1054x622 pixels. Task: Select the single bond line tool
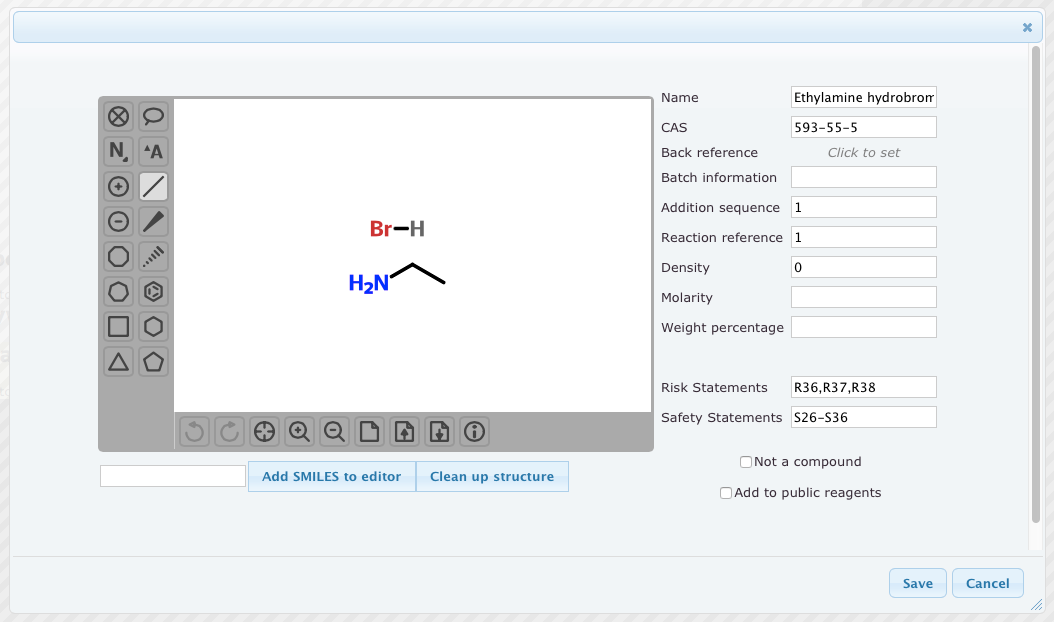click(x=153, y=186)
